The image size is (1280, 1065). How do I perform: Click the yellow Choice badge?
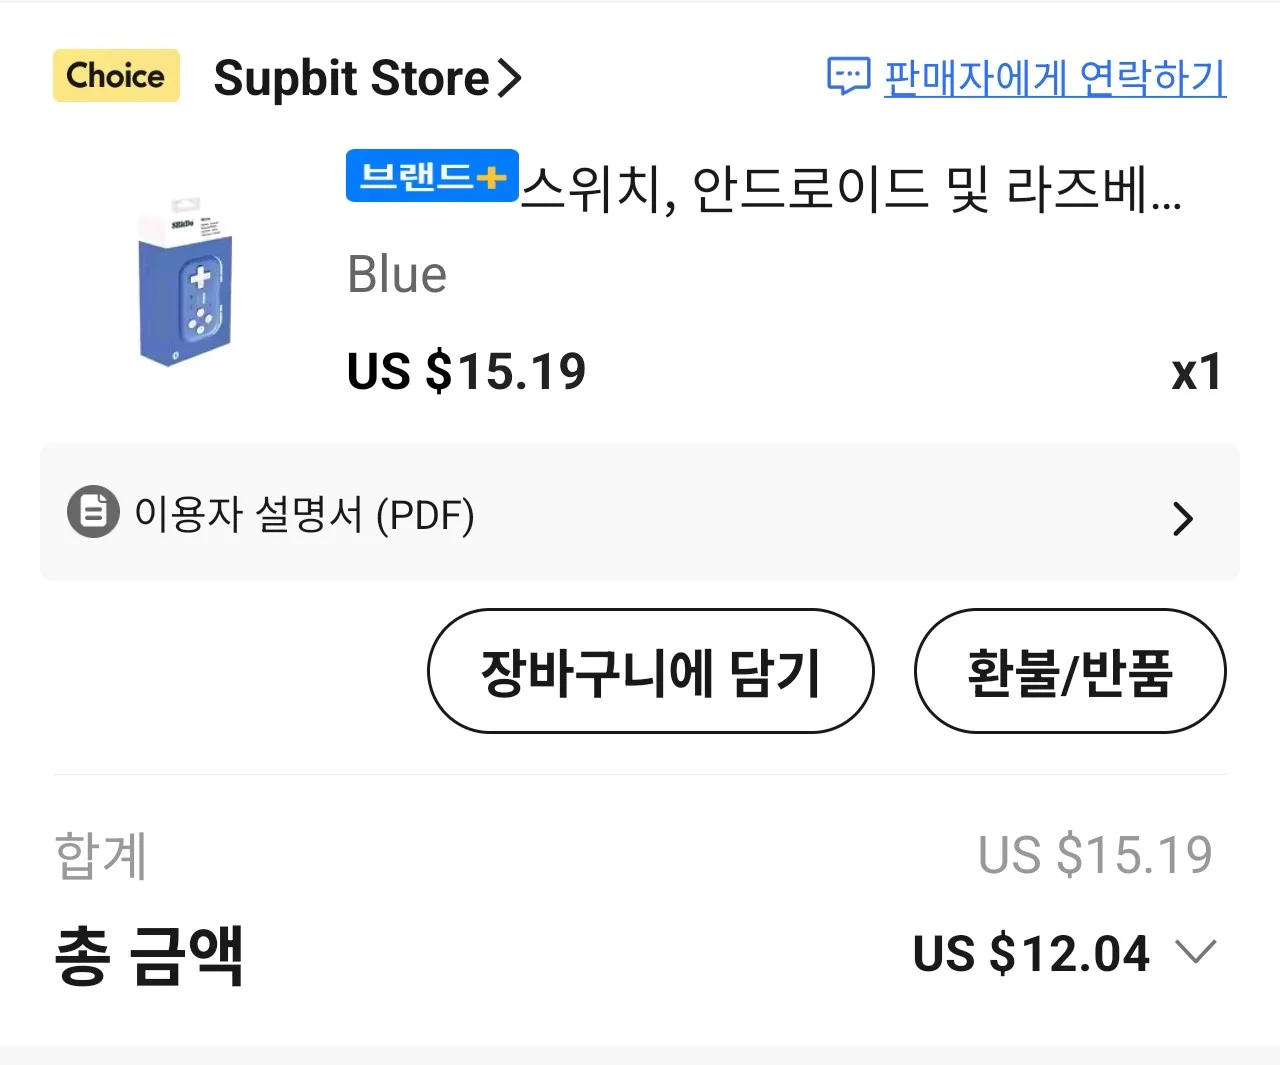(116, 76)
